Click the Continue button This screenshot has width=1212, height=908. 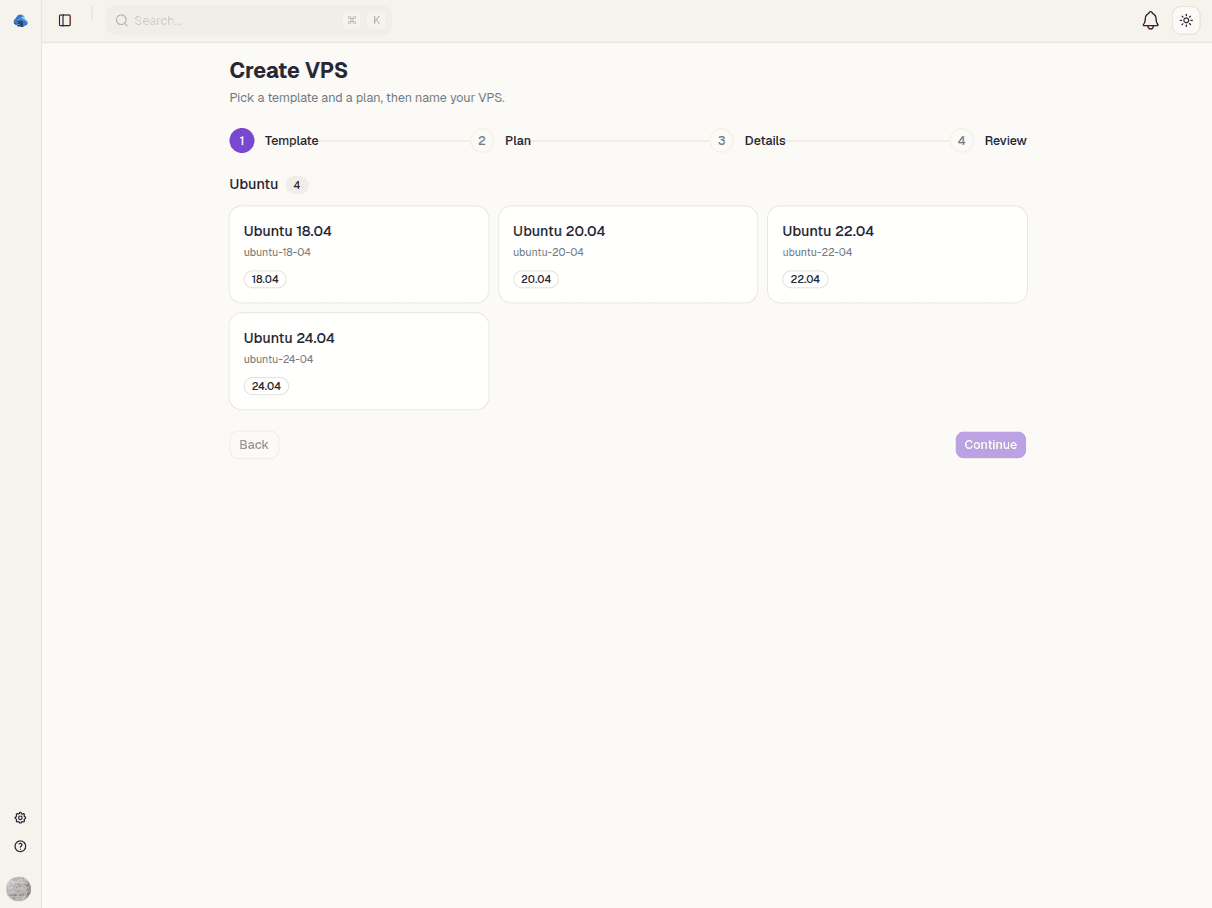pyautogui.click(x=990, y=445)
